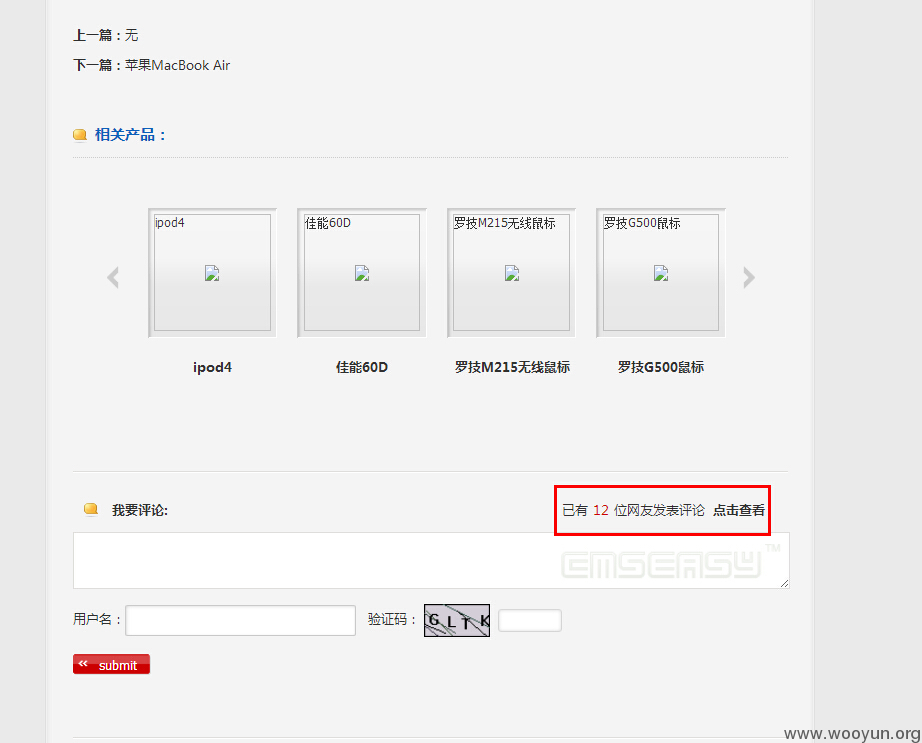The width and height of the screenshot is (922, 743).
Task: Click the 我要评论 heading text
Action: pyautogui.click(x=140, y=510)
